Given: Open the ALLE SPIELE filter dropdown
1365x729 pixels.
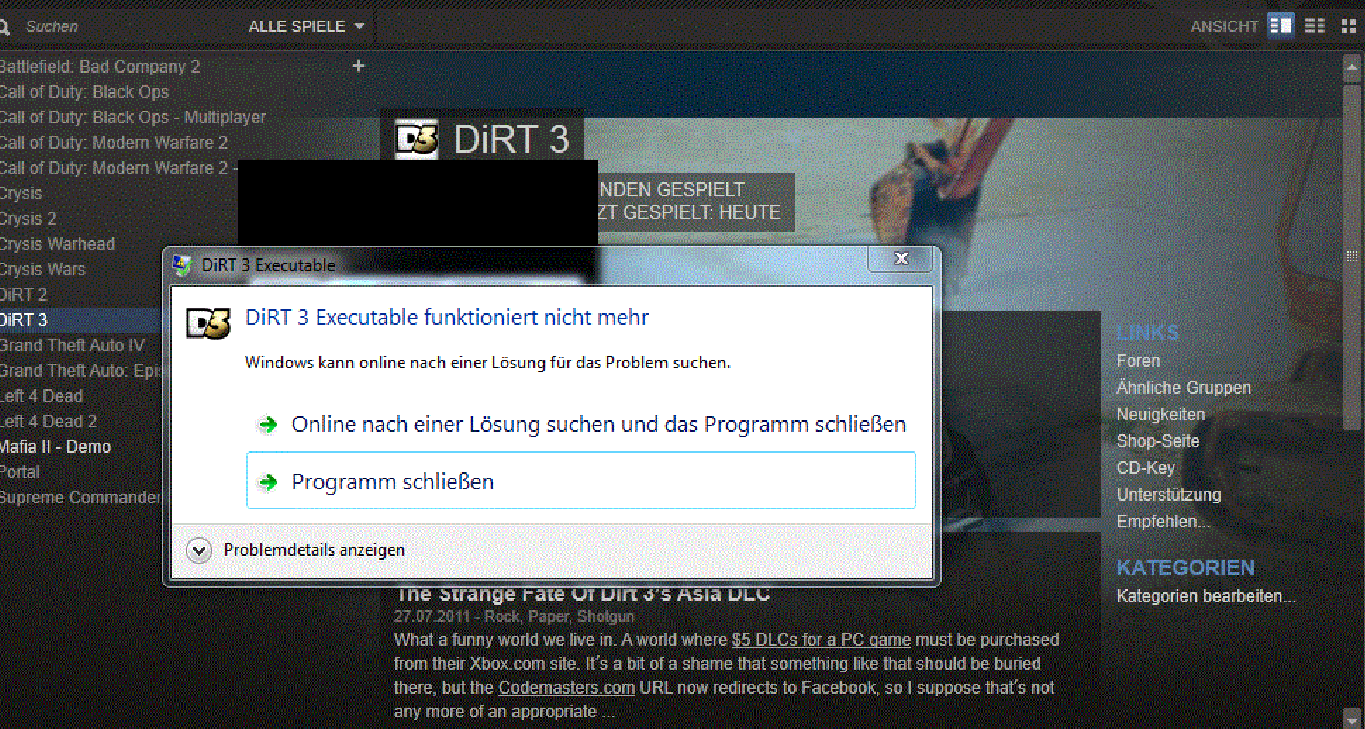Looking at the screenshot, I should point(307,27).
